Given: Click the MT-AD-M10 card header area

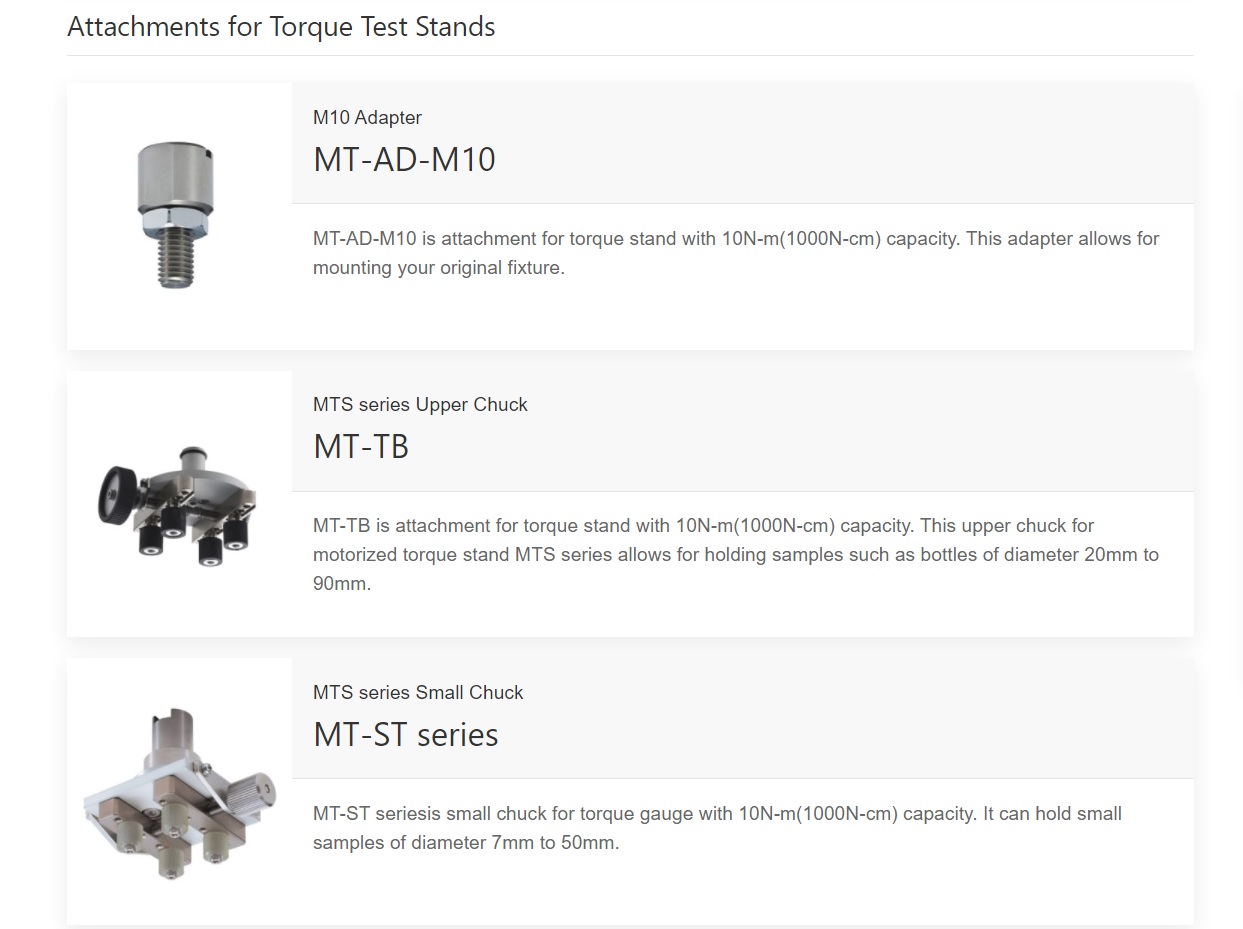Looking at the screenshot, I should pyautogui.click(x=743, y=143).
